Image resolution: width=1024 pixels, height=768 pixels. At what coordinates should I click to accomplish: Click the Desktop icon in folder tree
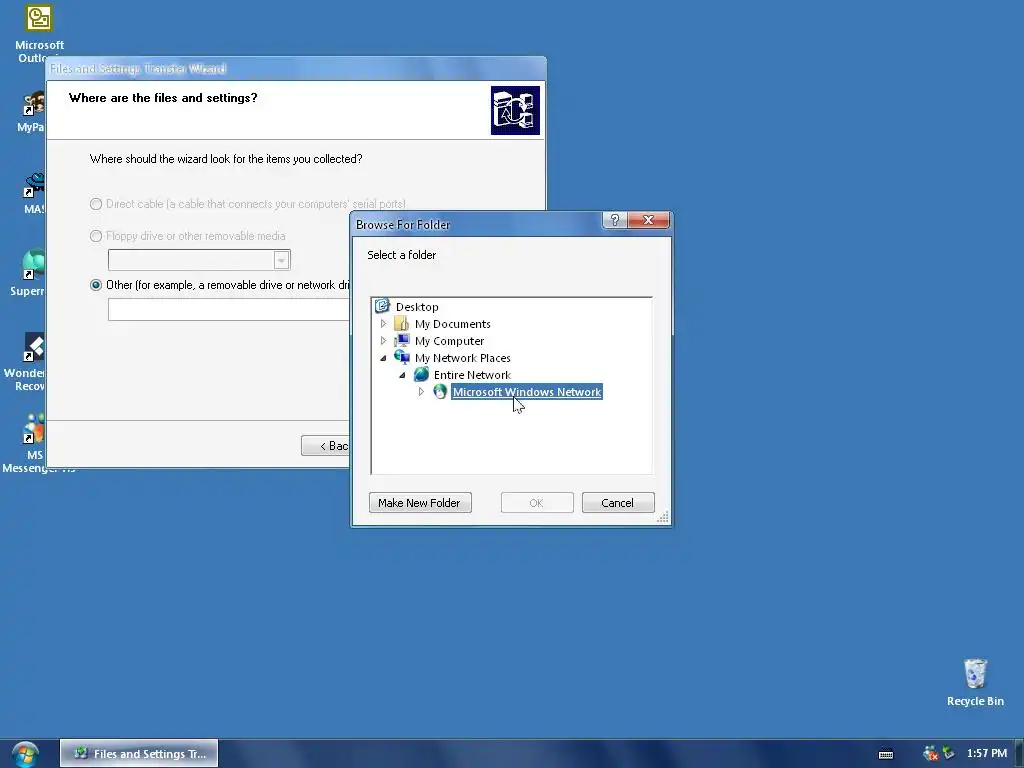click(383, 306)
